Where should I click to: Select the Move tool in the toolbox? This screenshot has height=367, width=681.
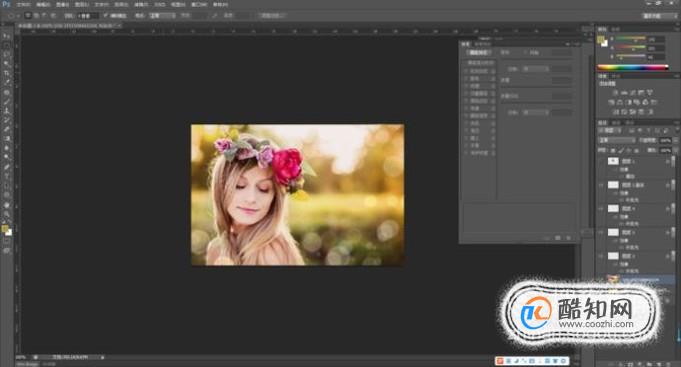7,36
